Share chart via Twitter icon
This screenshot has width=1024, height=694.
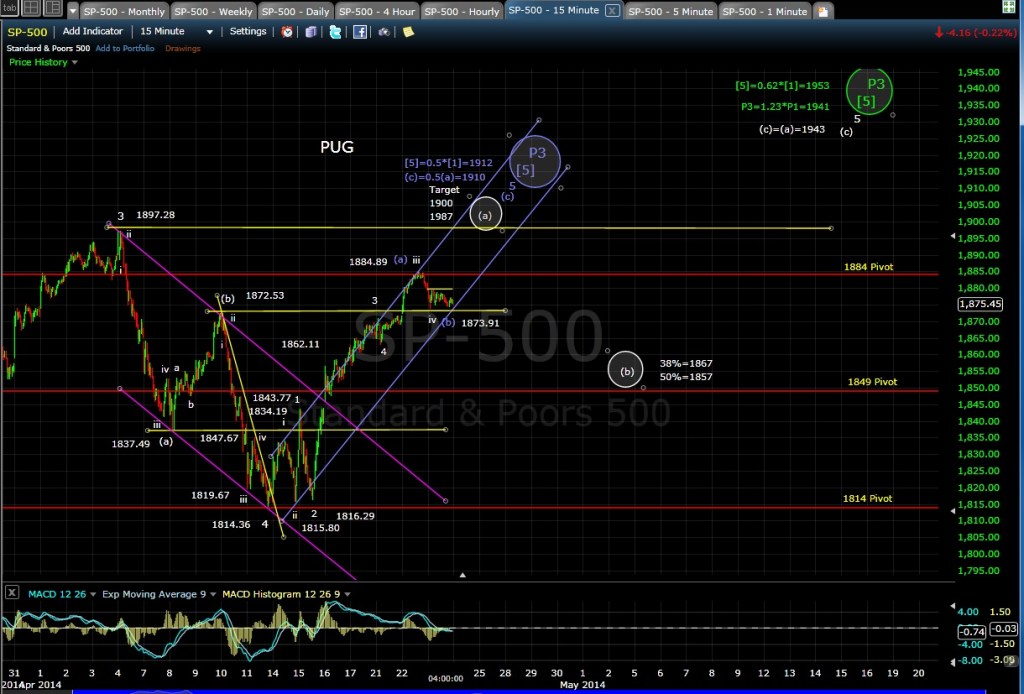pos(335,32)
